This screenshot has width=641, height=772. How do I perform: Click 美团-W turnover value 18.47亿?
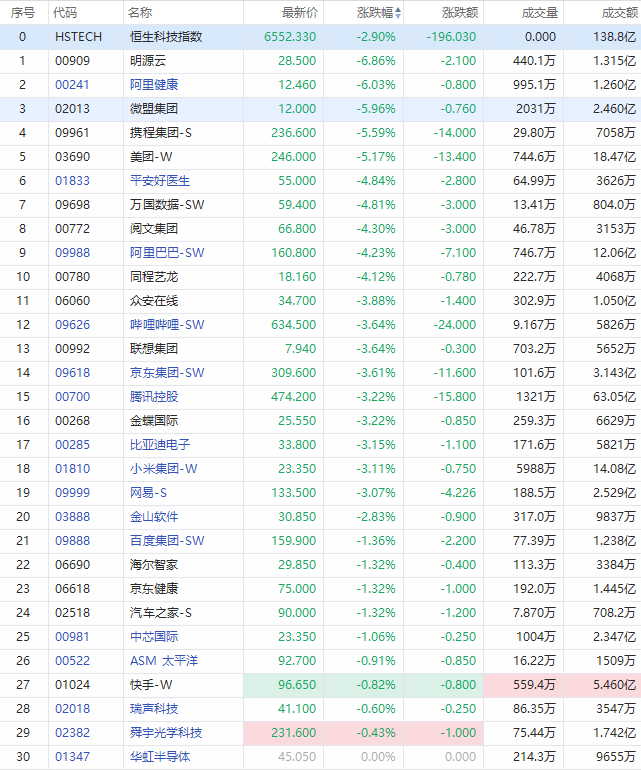coord(614,157)
